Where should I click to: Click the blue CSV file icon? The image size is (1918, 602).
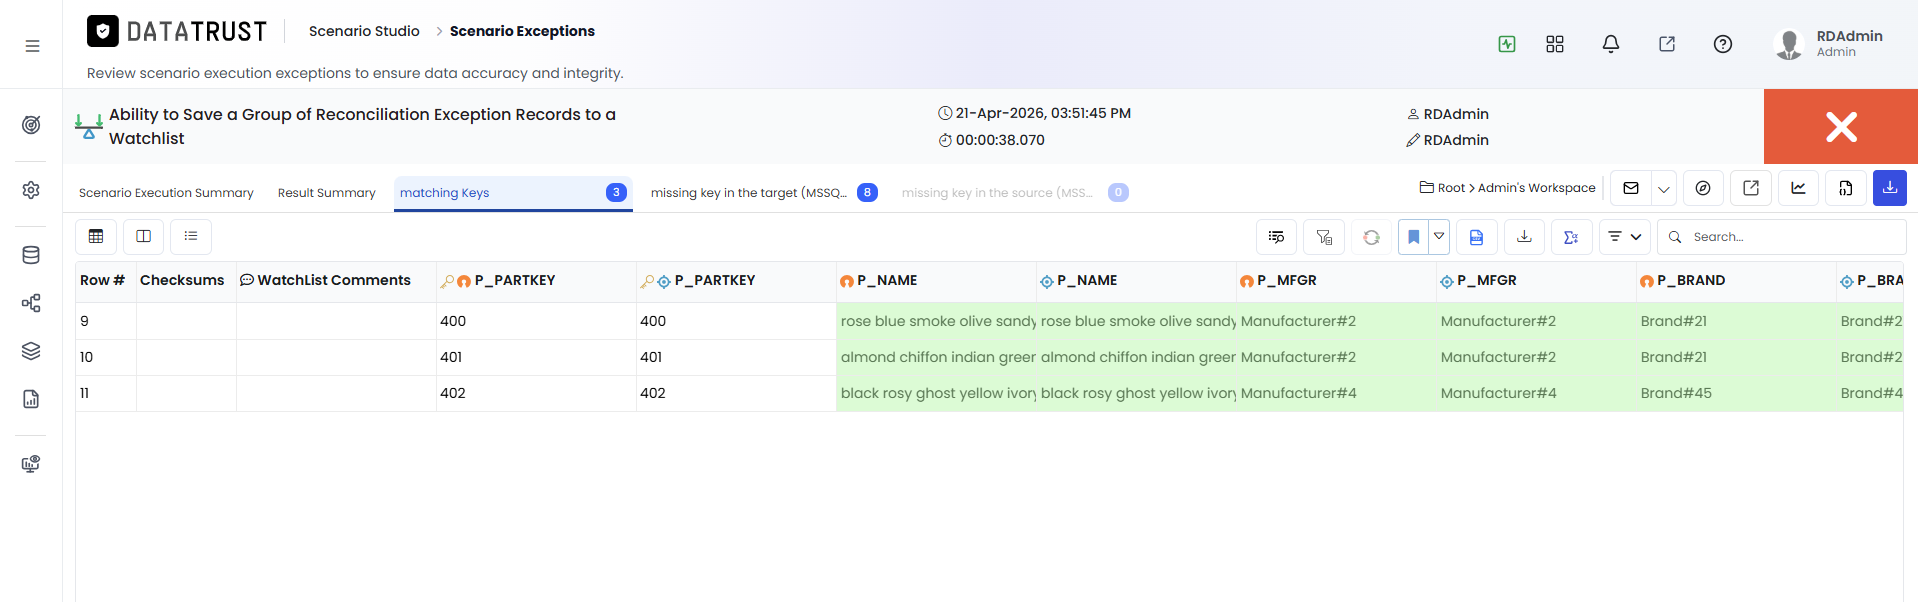[1476, 237]
